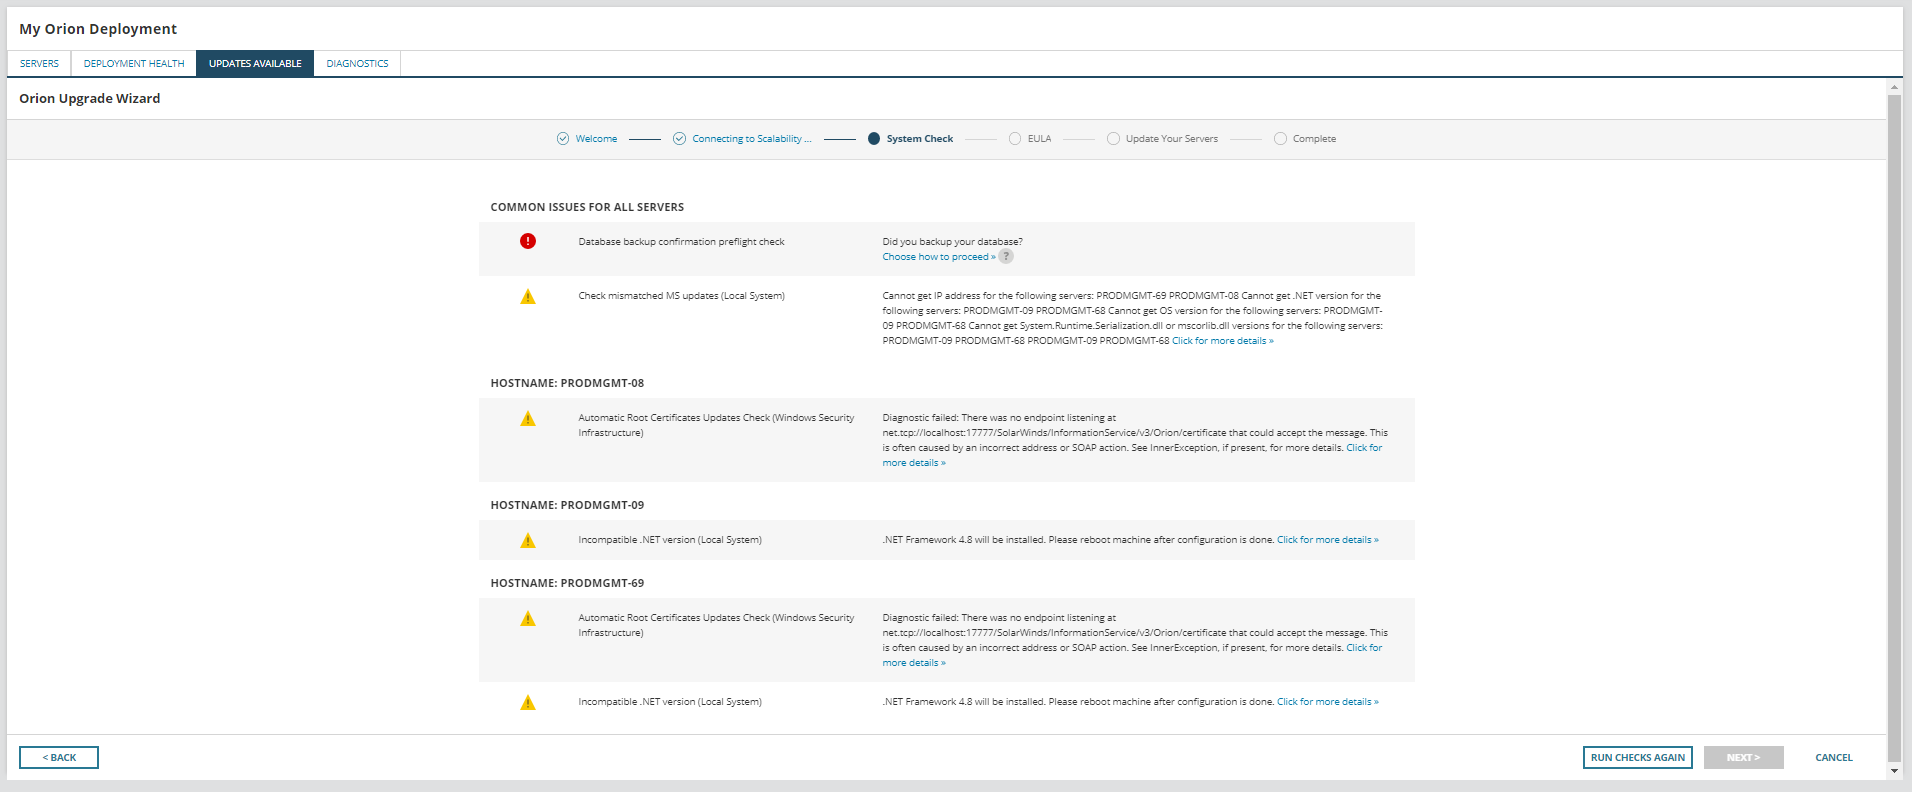The height and width of the screenshot is (792, 1912).
Task: Click the Database backup confirmation preflight check text
Action: pos(681,242)
